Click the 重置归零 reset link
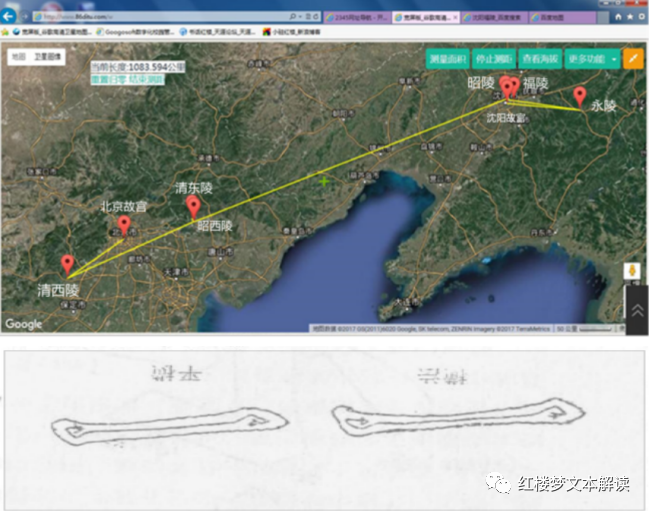650x512 pixels. click(109, 79)
